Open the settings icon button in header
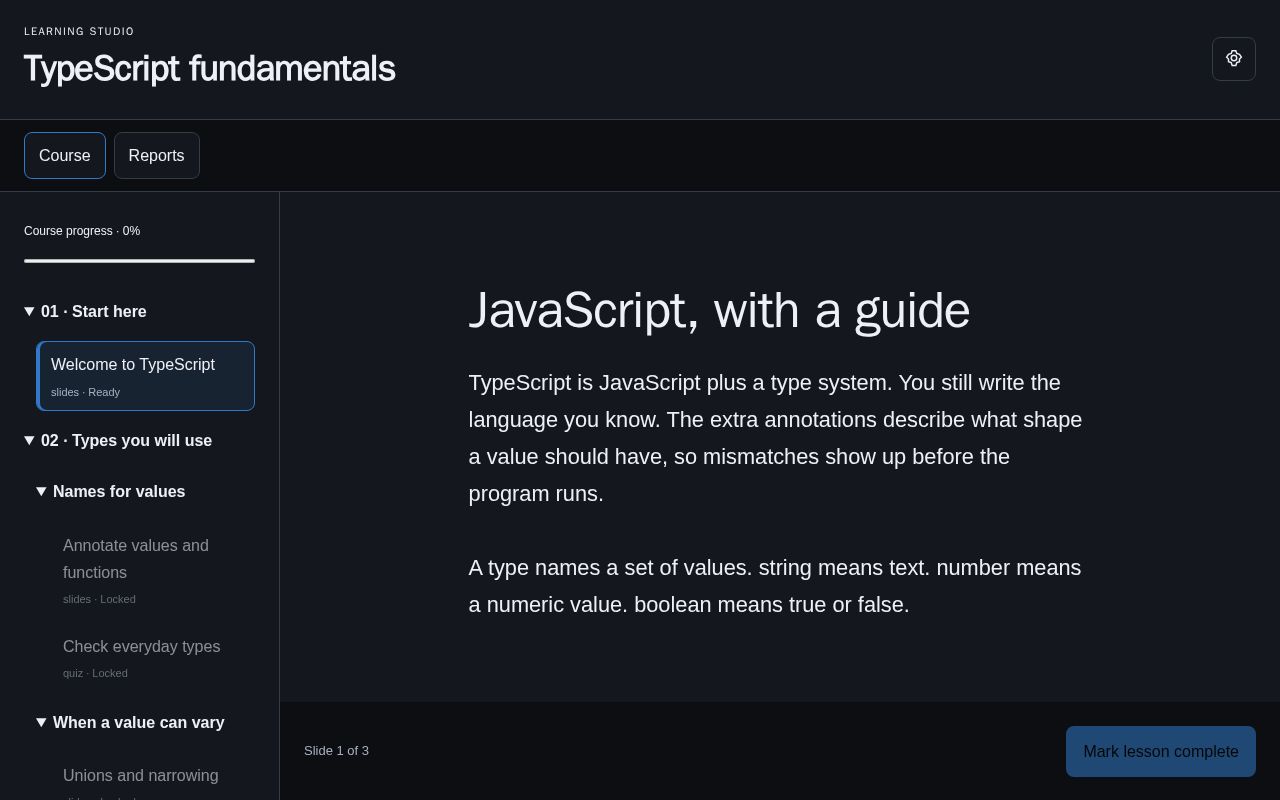The width and height of the screenshot is (1280, 800). point(1234,59)
